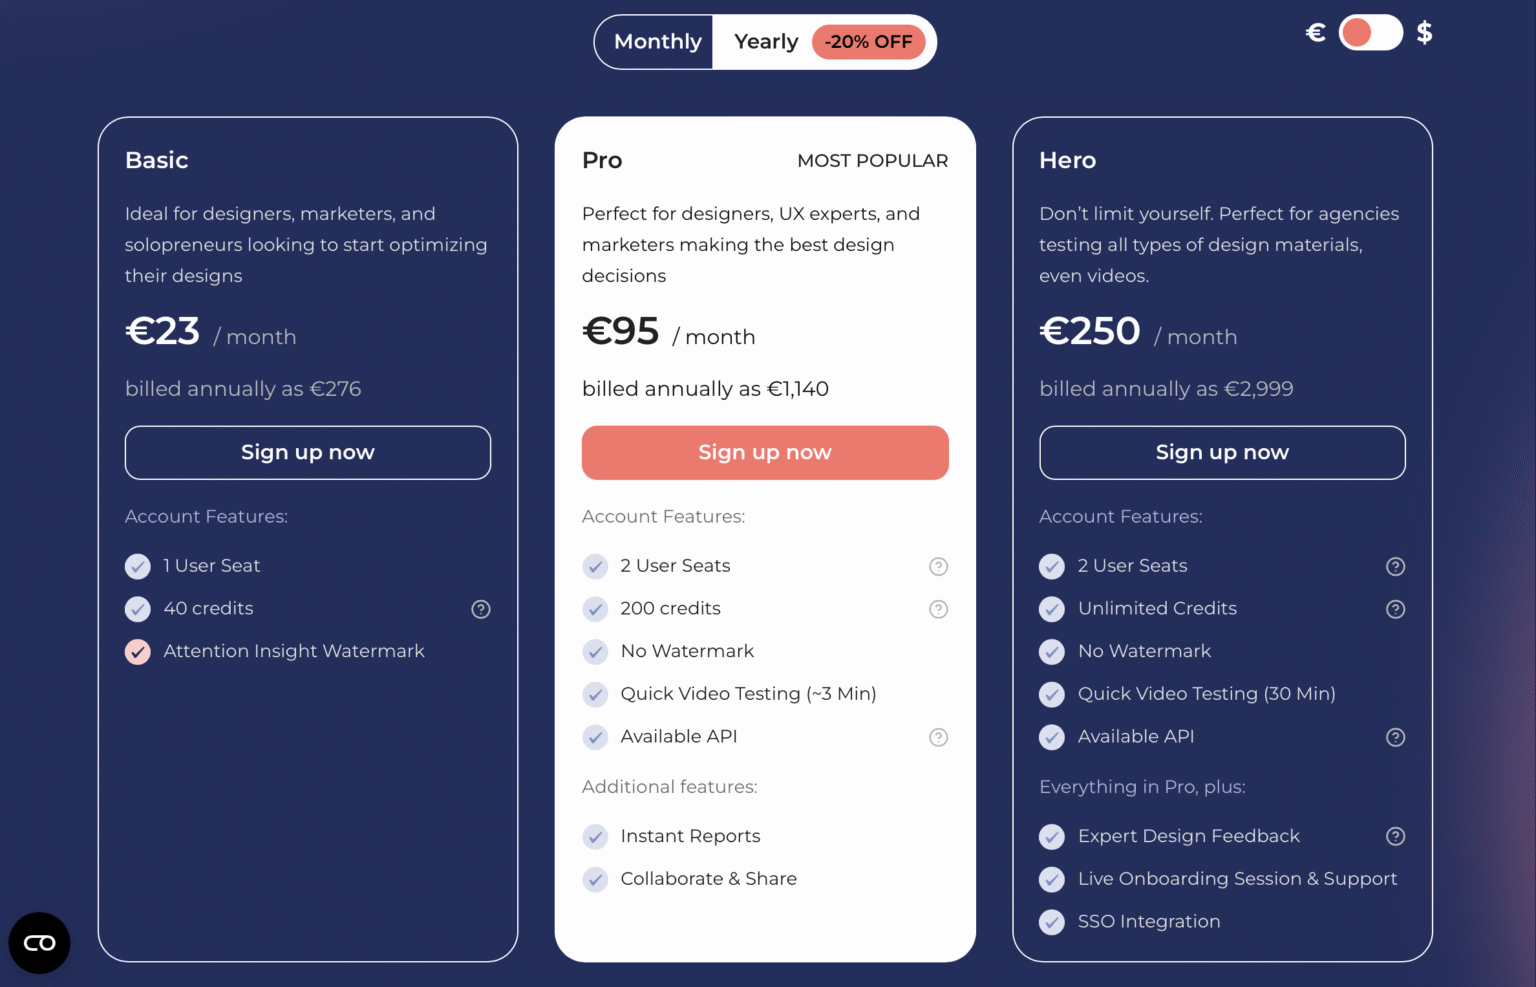Click help icon beside Hero 2 User Seats
This screenshot has width=1536, height=987.
(1396, 567)
